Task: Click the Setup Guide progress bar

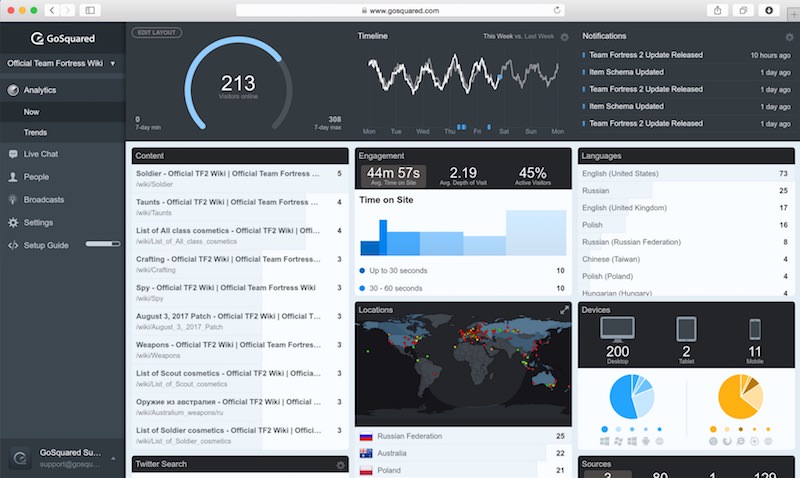Action: click(103, 244)
